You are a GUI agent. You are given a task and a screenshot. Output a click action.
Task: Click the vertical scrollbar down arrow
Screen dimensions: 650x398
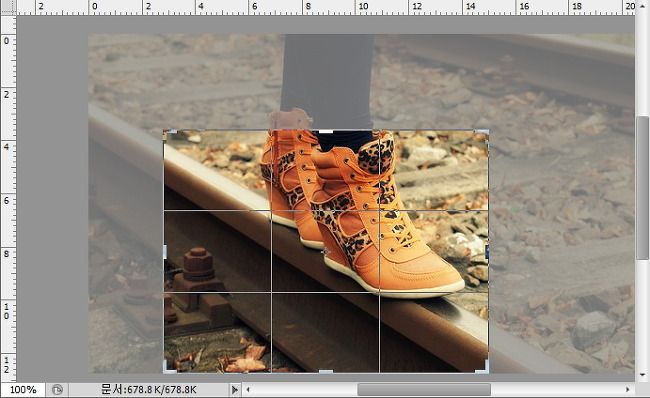[x=643, y=375]
